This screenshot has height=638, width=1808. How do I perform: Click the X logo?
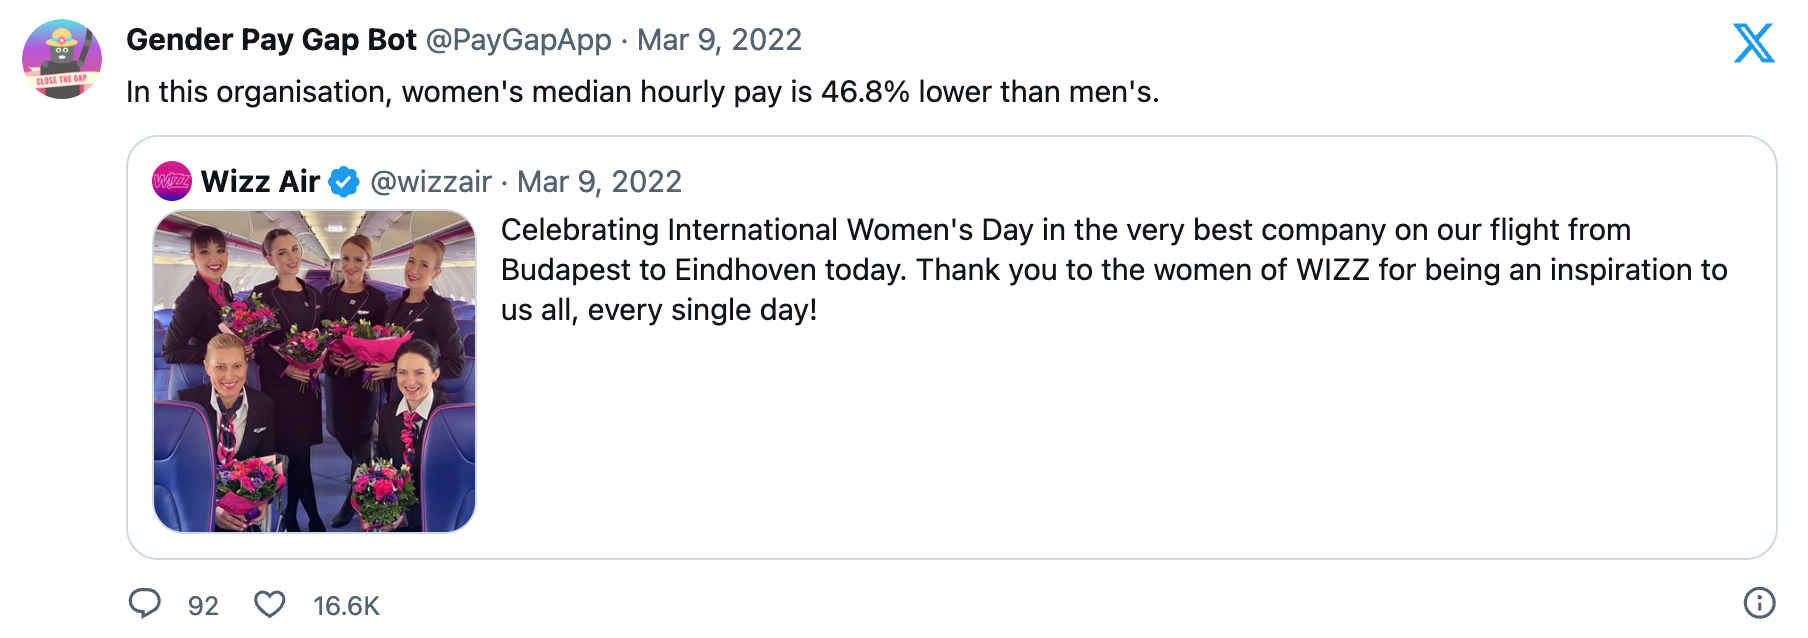click(x=1753, y=44)
